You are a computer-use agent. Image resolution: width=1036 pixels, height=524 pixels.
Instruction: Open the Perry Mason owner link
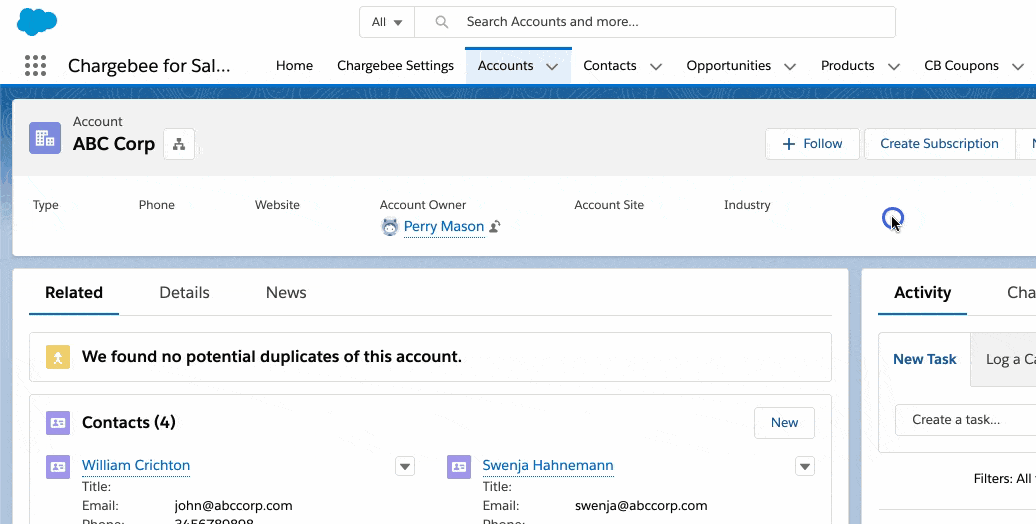443,227
